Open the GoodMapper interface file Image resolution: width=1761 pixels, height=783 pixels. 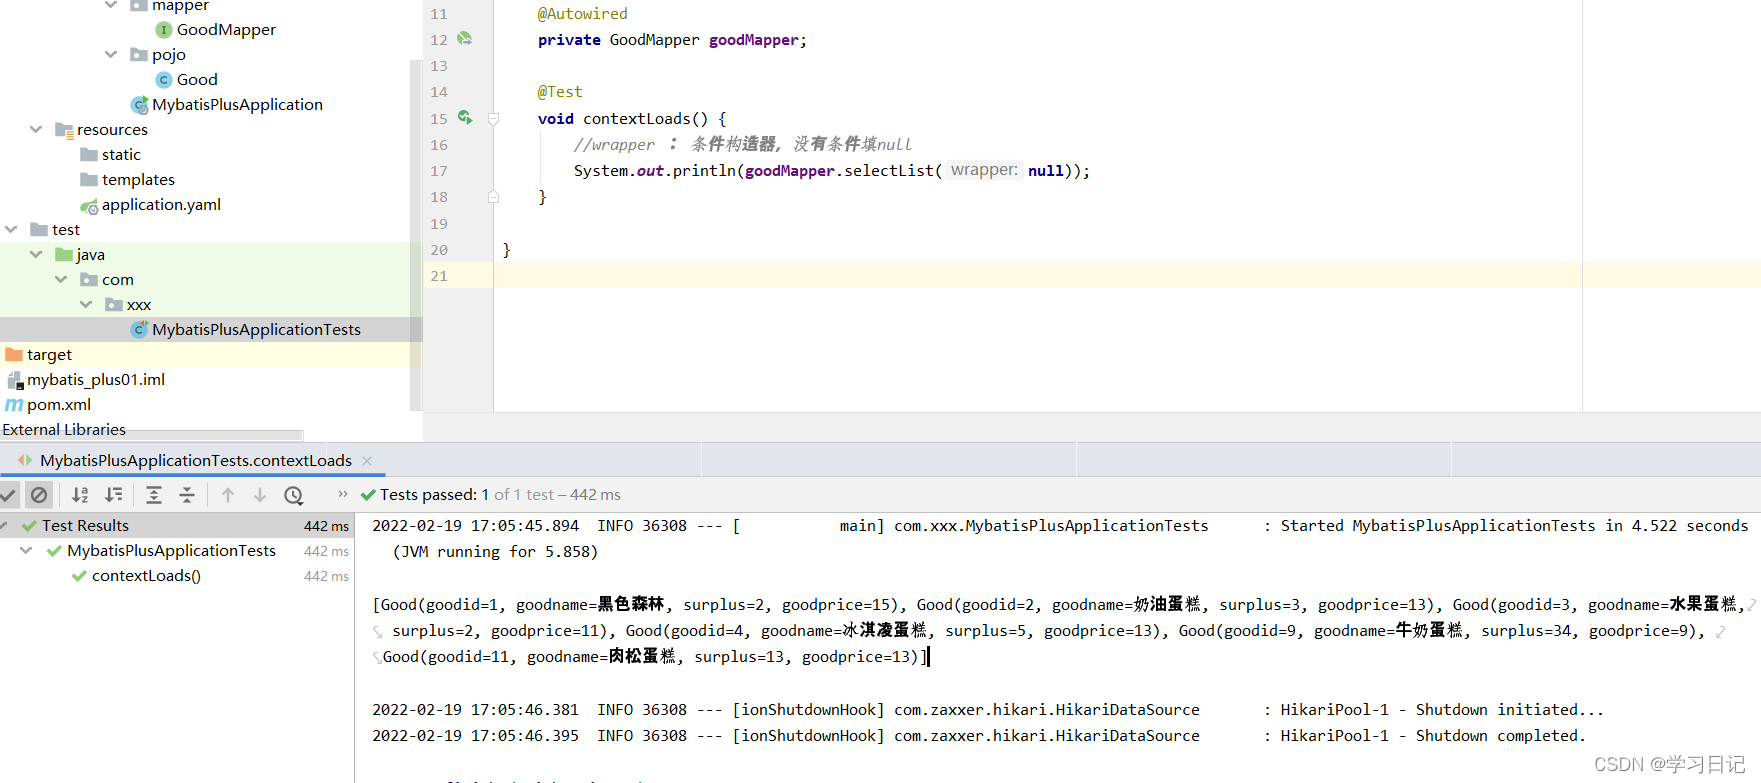tap(226, 30)
